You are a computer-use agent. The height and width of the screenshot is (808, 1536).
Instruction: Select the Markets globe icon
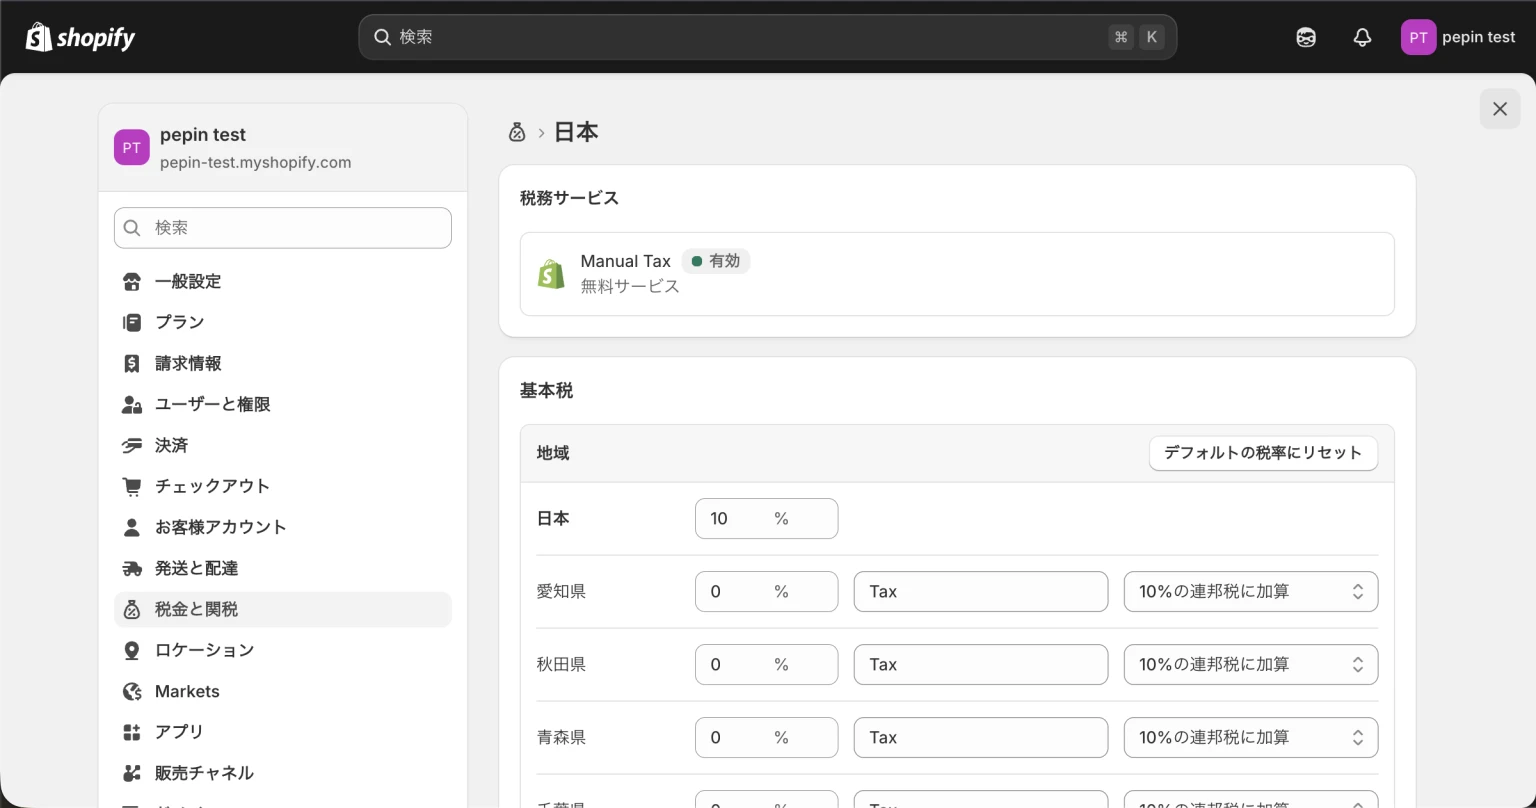131,691
